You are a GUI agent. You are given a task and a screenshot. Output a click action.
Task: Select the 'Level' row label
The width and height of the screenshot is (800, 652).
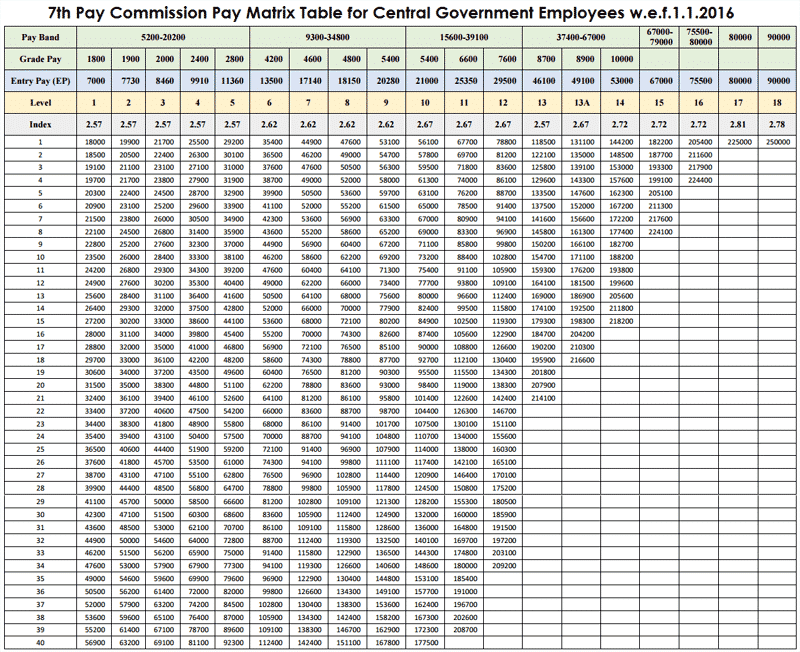40,103
